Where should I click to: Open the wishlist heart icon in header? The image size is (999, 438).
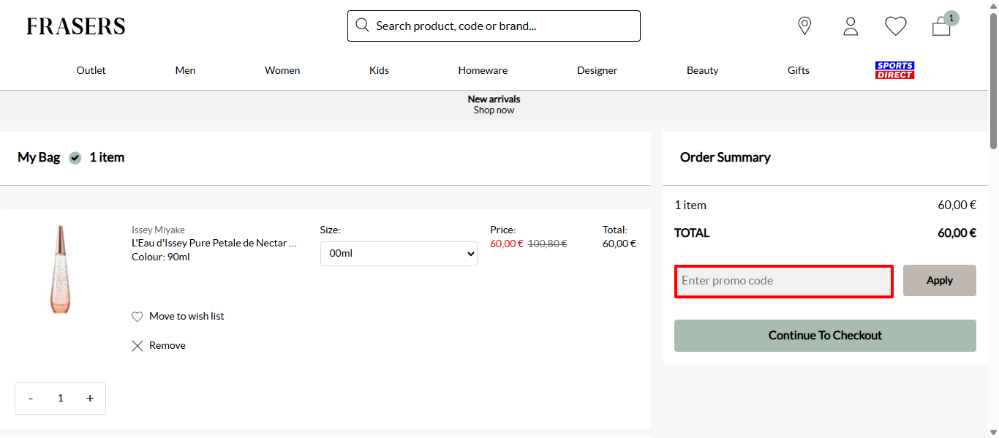pyautogui.click(x=896, y=26)
